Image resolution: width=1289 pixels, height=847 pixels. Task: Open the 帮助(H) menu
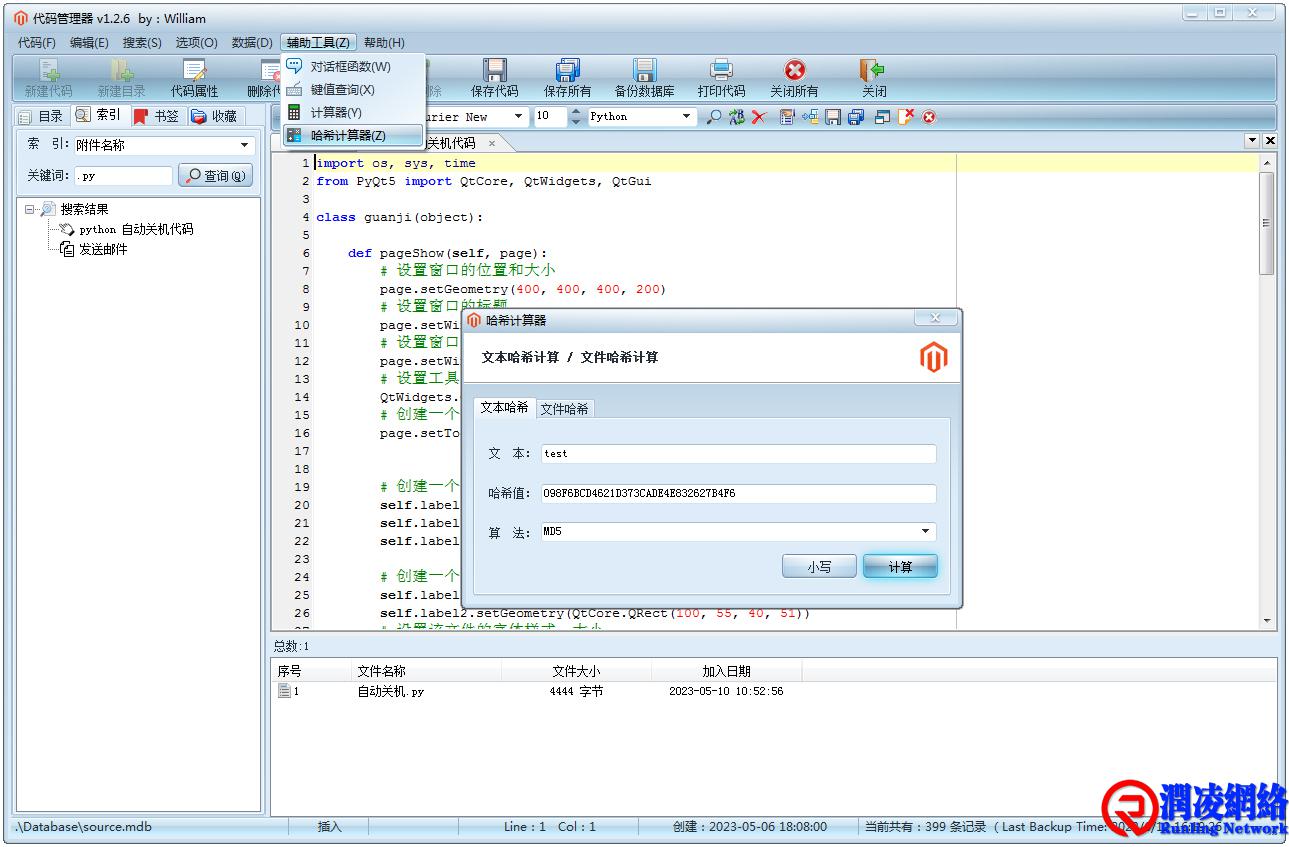click(x=384, y=42)
